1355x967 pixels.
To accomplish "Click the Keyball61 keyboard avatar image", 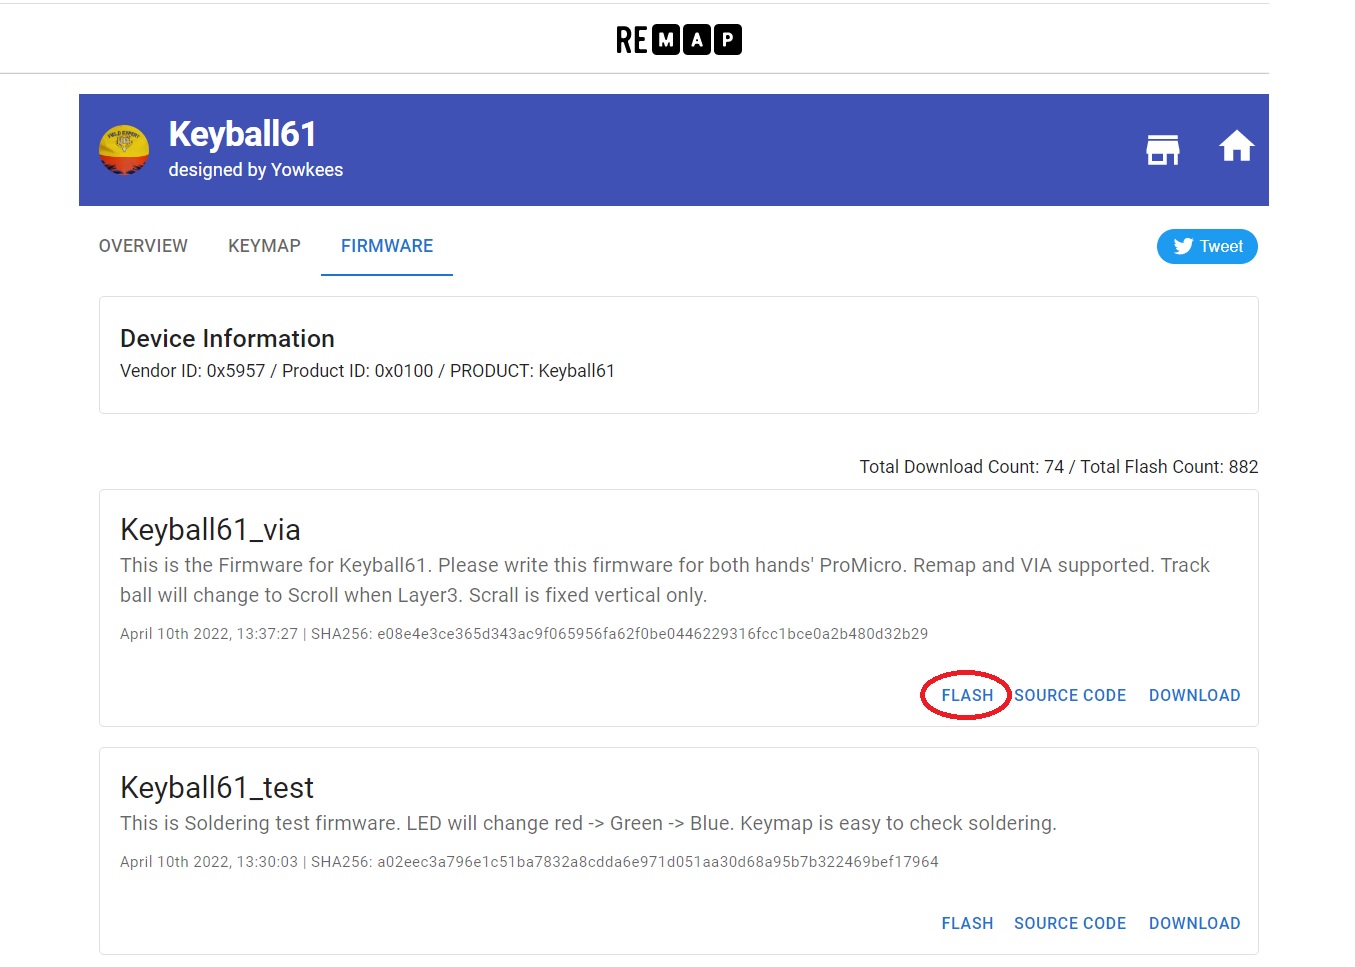I will (124, 150).
